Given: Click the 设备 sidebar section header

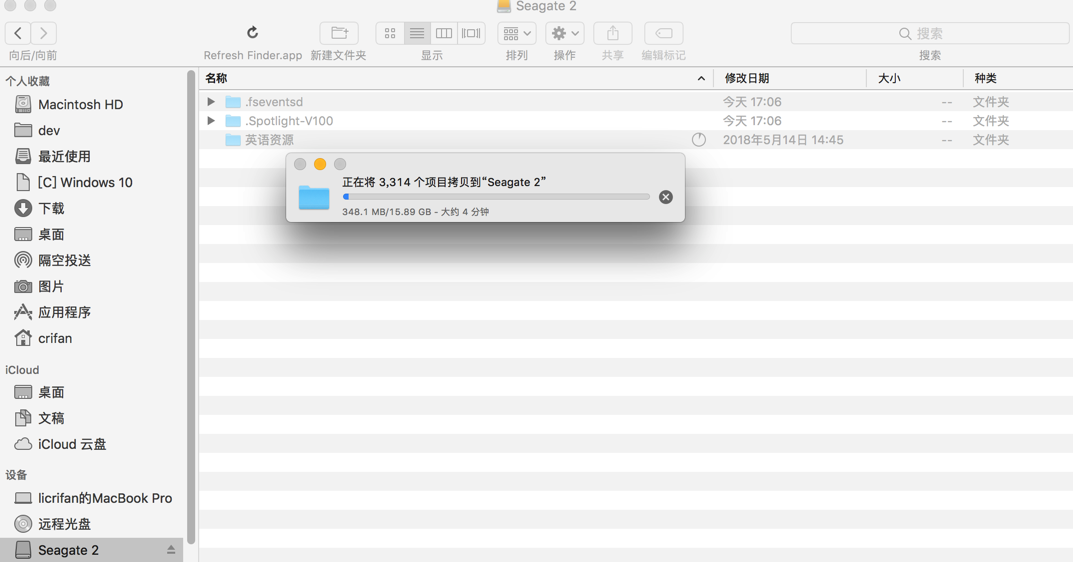Looking at the screenshot, I should point(16,475).
